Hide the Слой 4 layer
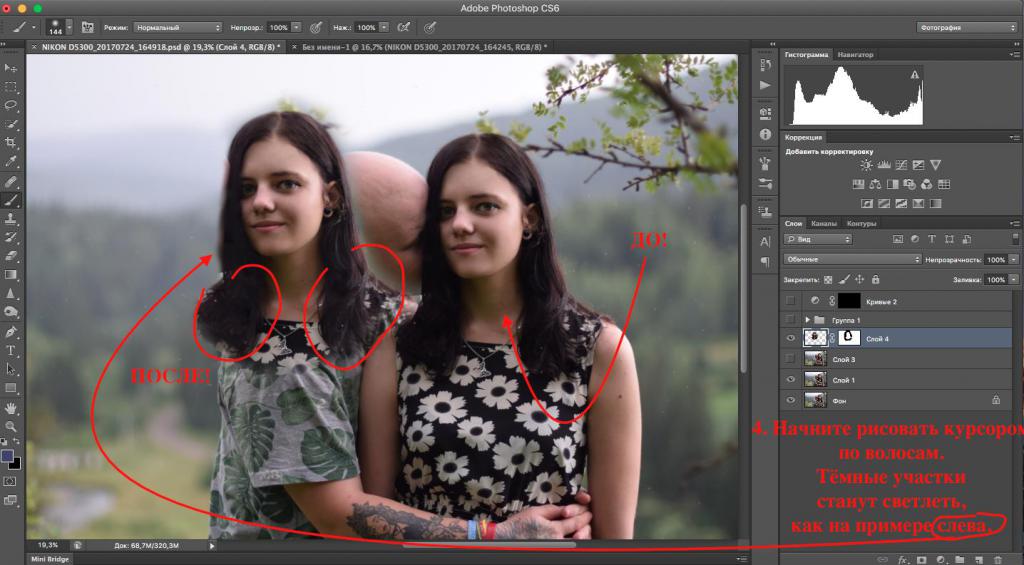The image size is (1024, 565). pos(791,338)
